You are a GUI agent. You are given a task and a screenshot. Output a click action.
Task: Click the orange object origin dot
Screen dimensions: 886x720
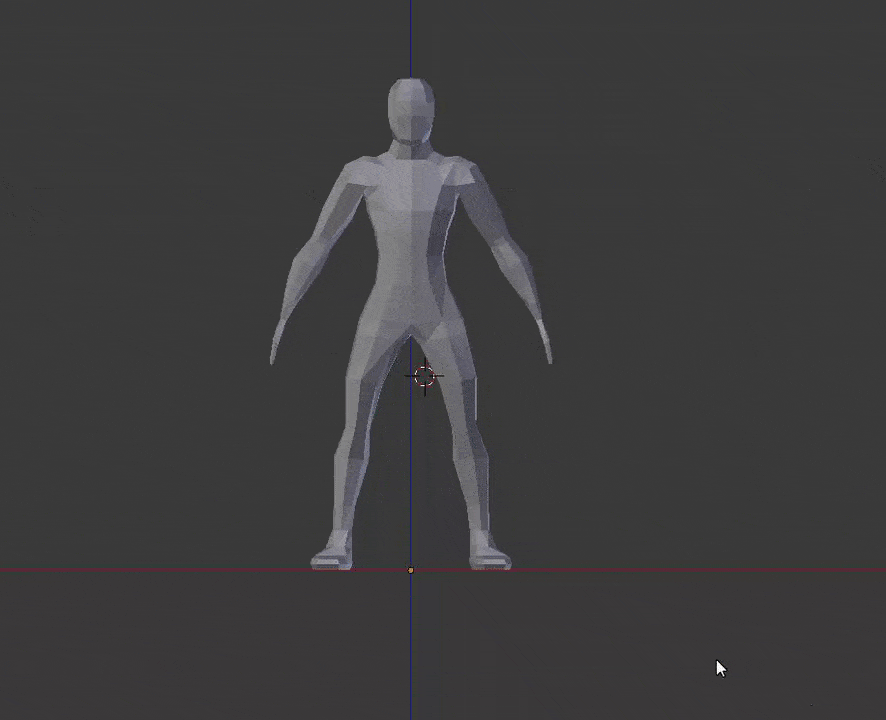(411, 571)
